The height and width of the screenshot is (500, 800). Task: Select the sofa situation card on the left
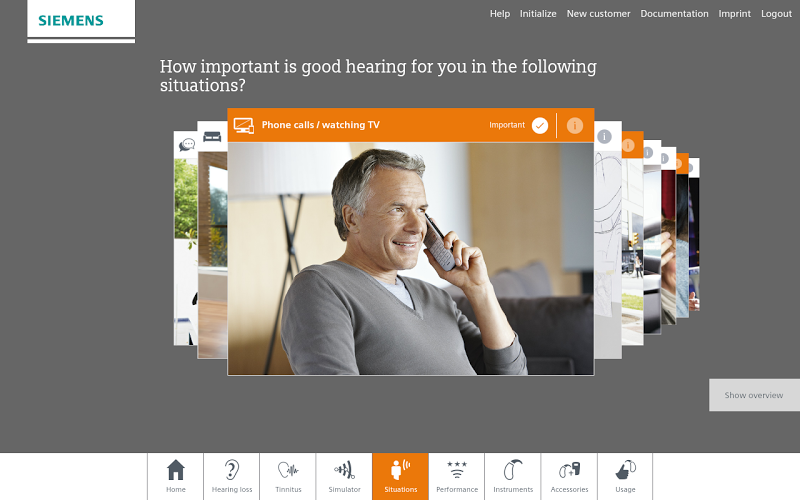tap(212, 240)
